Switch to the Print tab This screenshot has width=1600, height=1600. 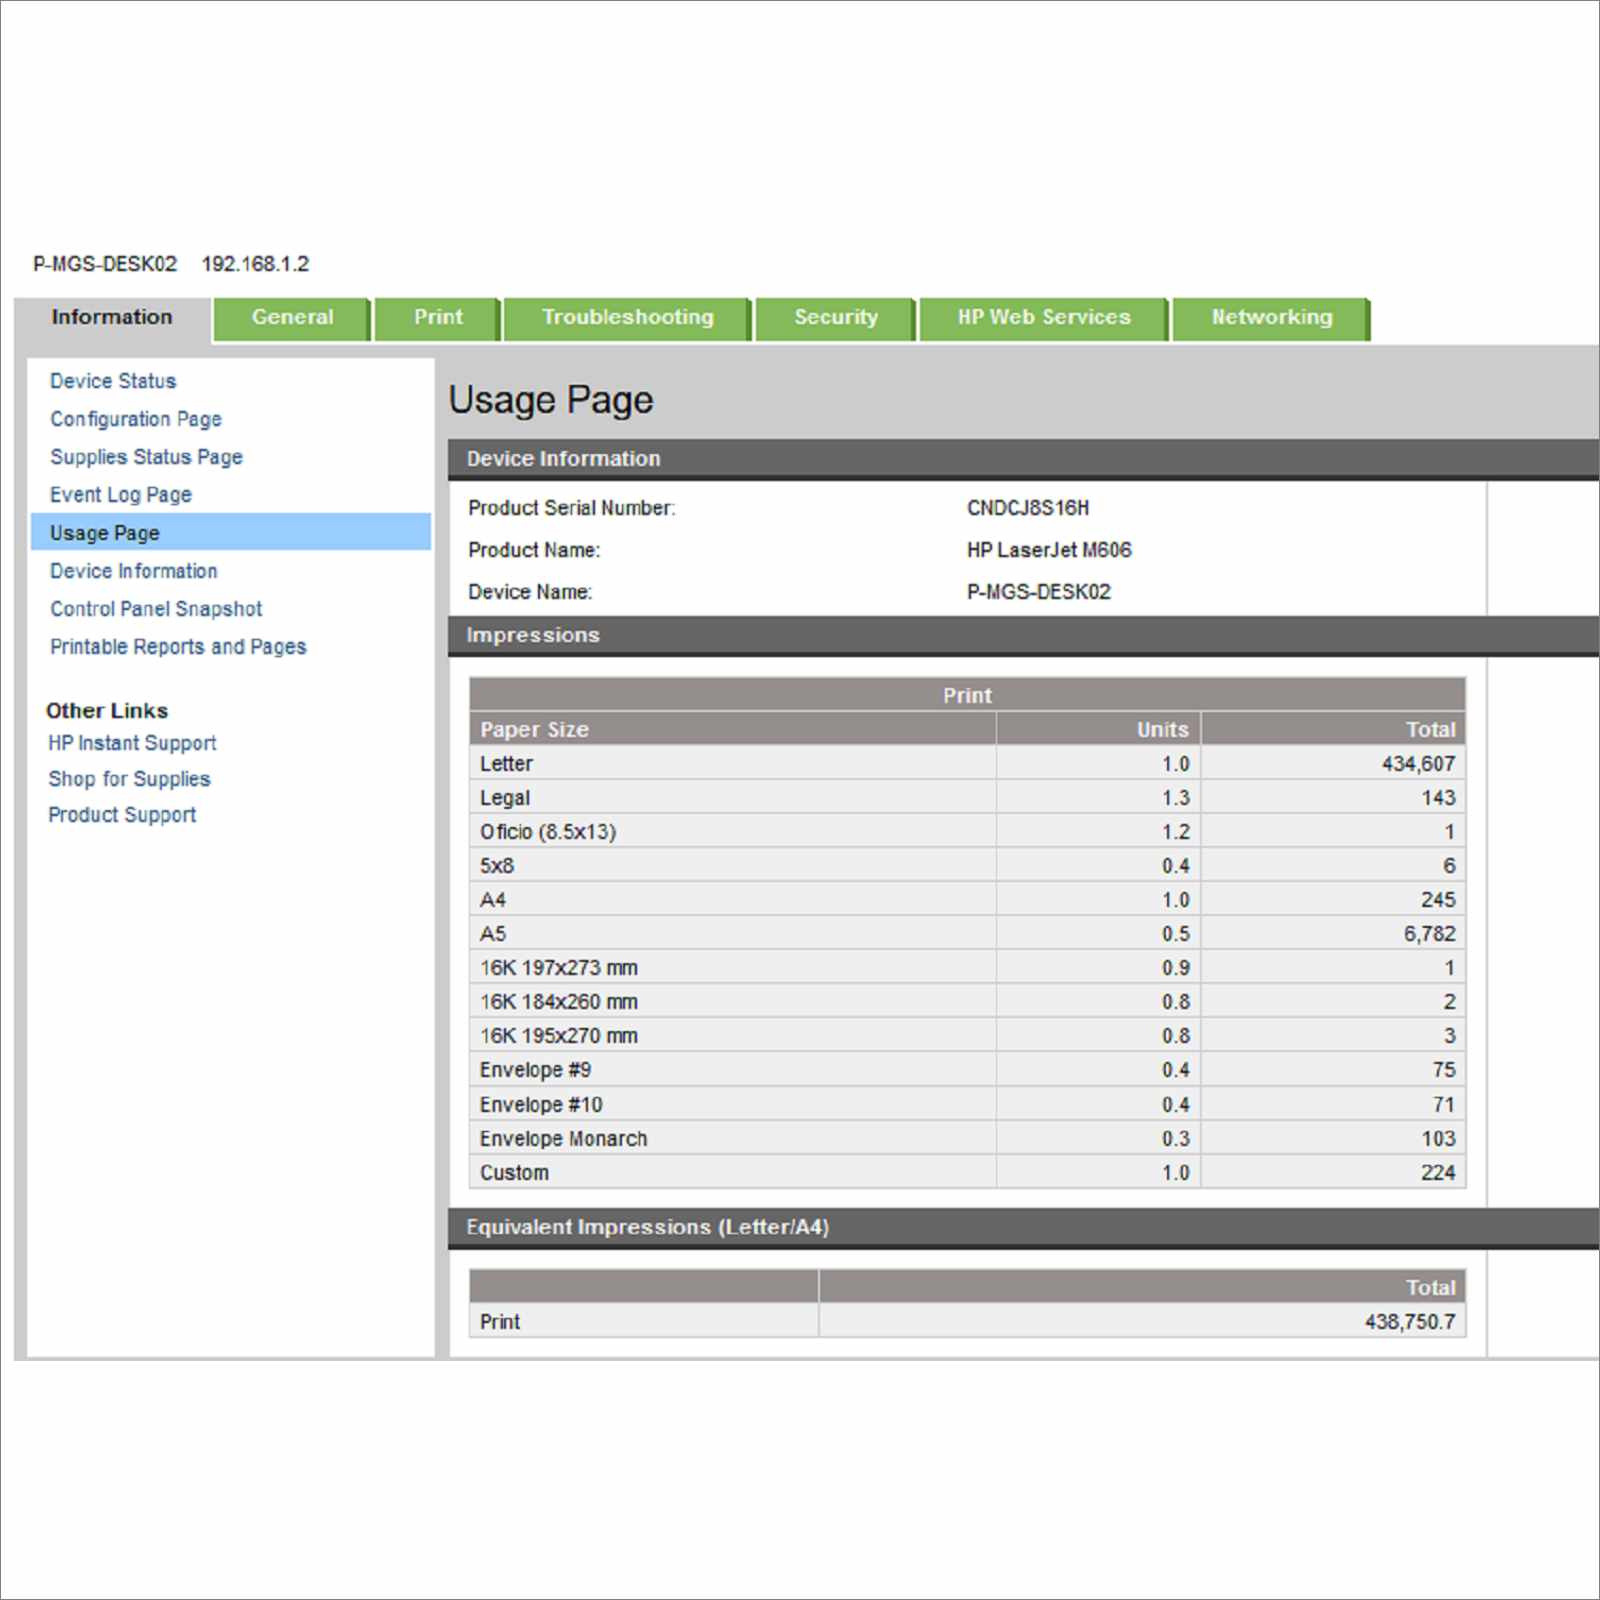click(438, 318)
